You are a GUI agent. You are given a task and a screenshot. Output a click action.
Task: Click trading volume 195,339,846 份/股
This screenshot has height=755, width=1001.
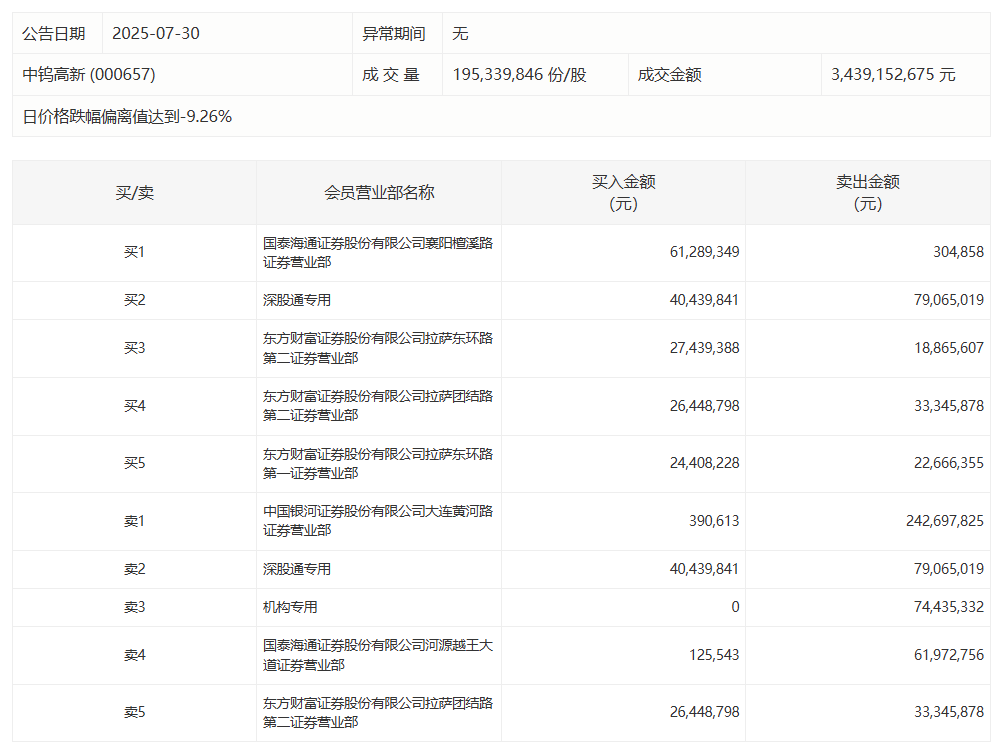[x=520, y=75]
